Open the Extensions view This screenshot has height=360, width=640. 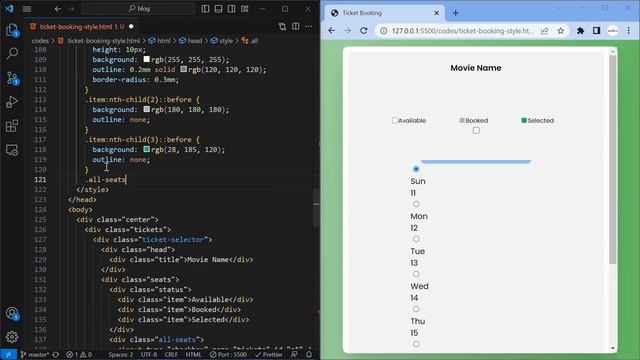(x=12, y=126)
